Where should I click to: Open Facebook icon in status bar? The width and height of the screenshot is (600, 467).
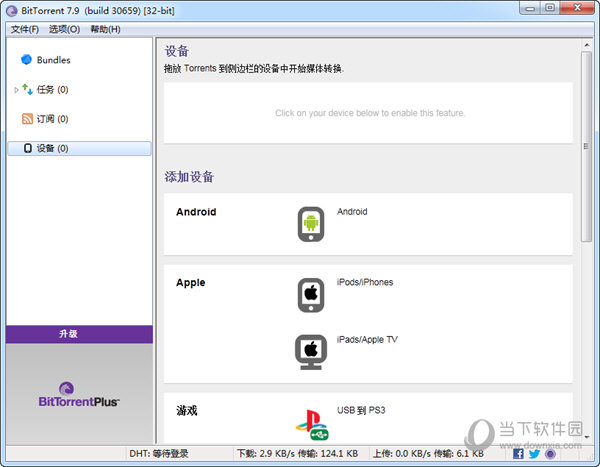[518, 454]
